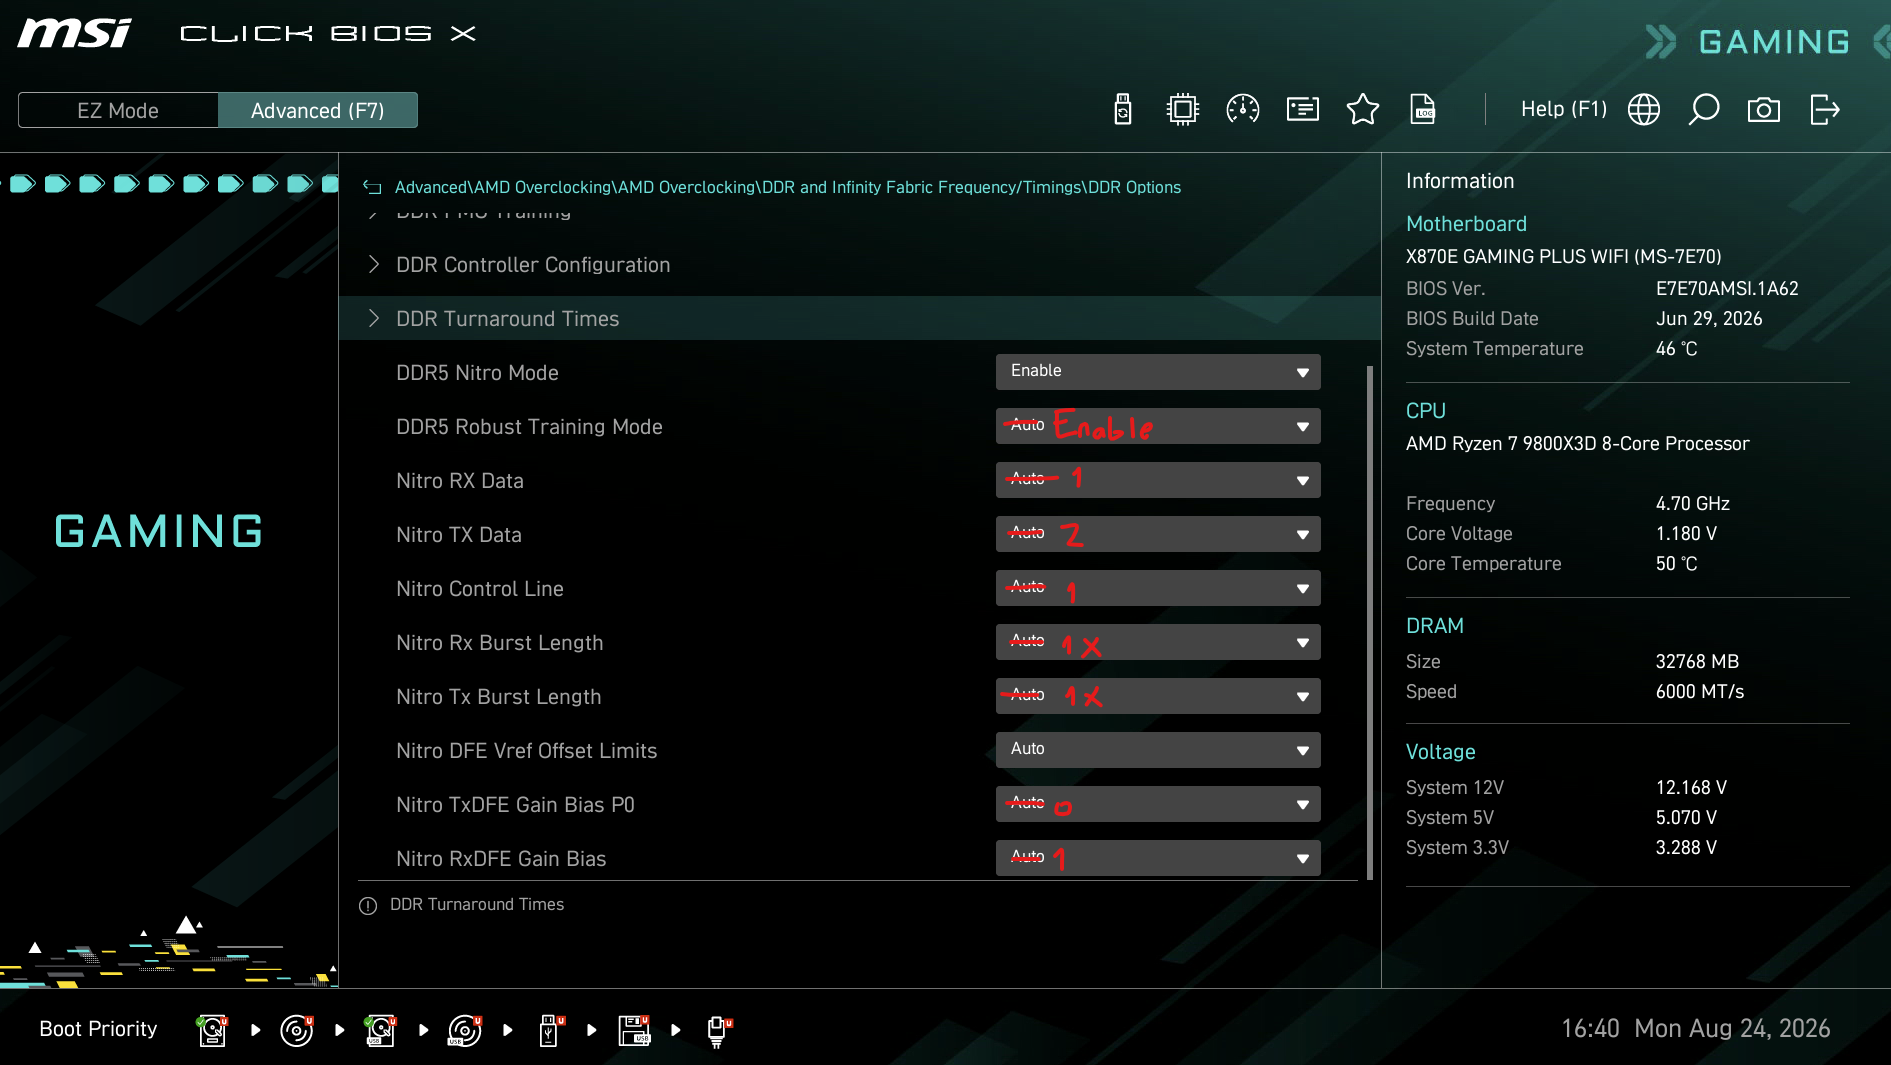Click the 'Nitro DFE Vref Offset Limits' label
The image size is (1891, 1065).
point(527,751)
